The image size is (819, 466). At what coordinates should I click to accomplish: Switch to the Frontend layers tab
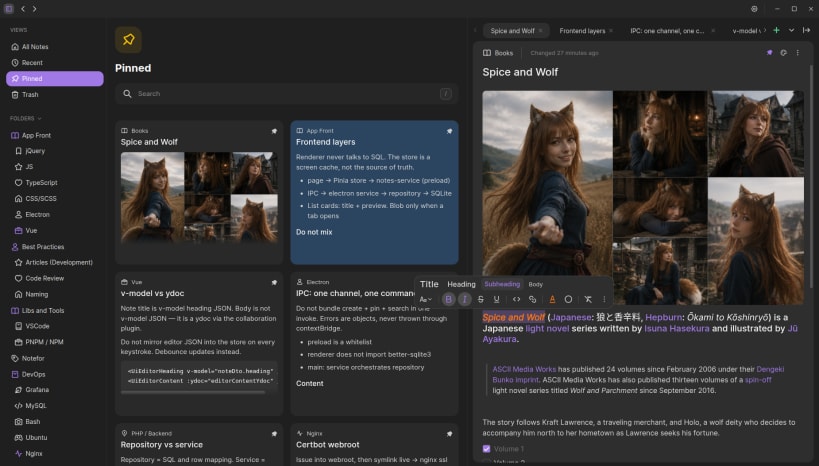(x=582, y=31)
